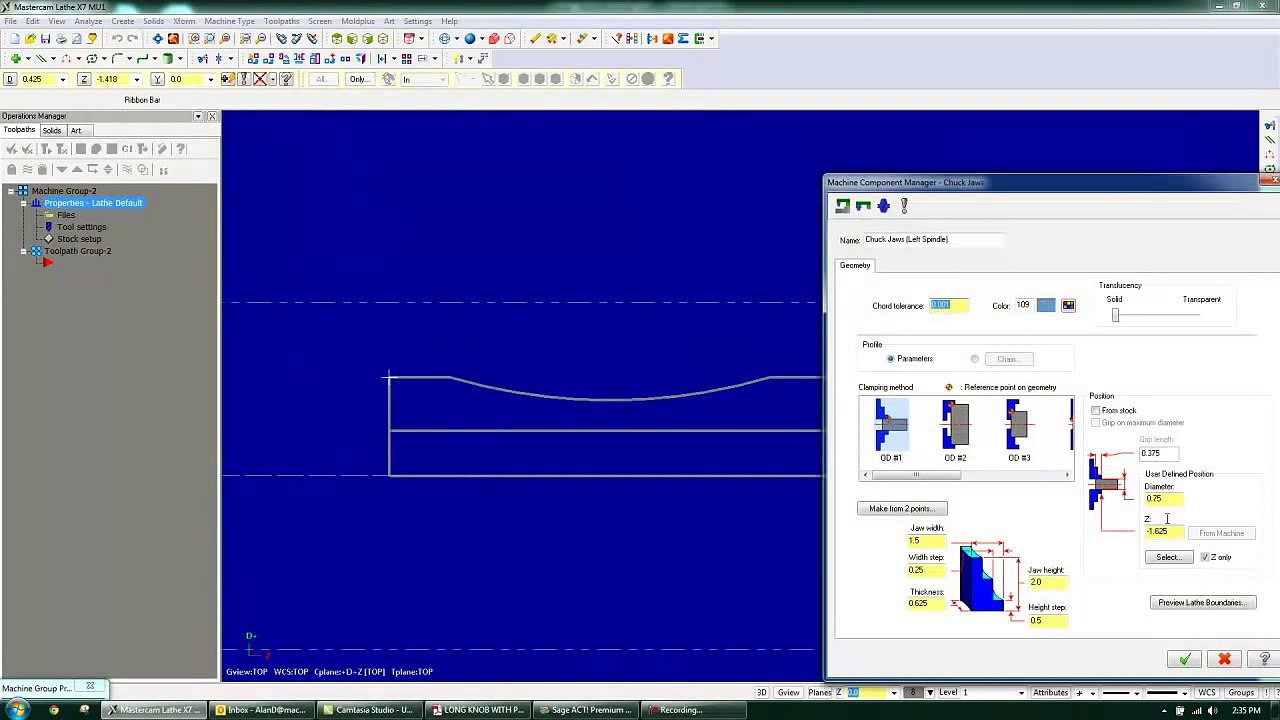Click the New file icon in toolbar
The height and width of the screenshot is (720, 1280).
14,39
